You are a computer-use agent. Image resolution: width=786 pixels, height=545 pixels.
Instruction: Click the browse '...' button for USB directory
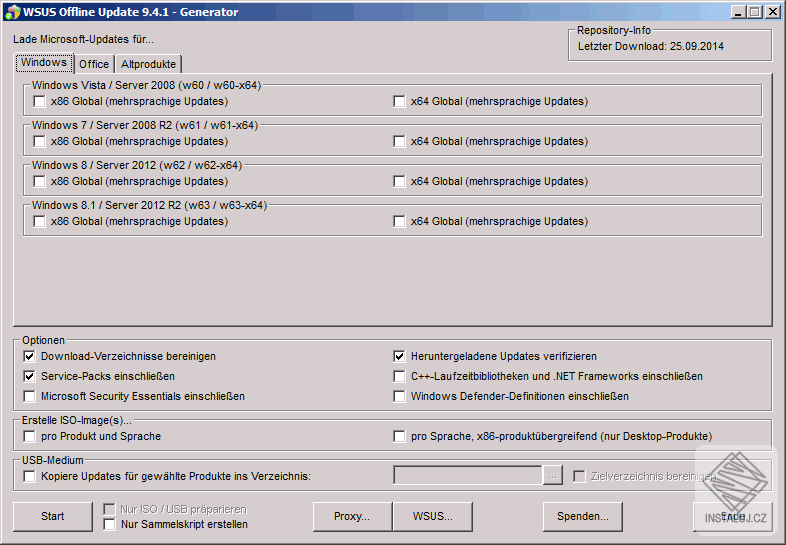tap(552, 475)
